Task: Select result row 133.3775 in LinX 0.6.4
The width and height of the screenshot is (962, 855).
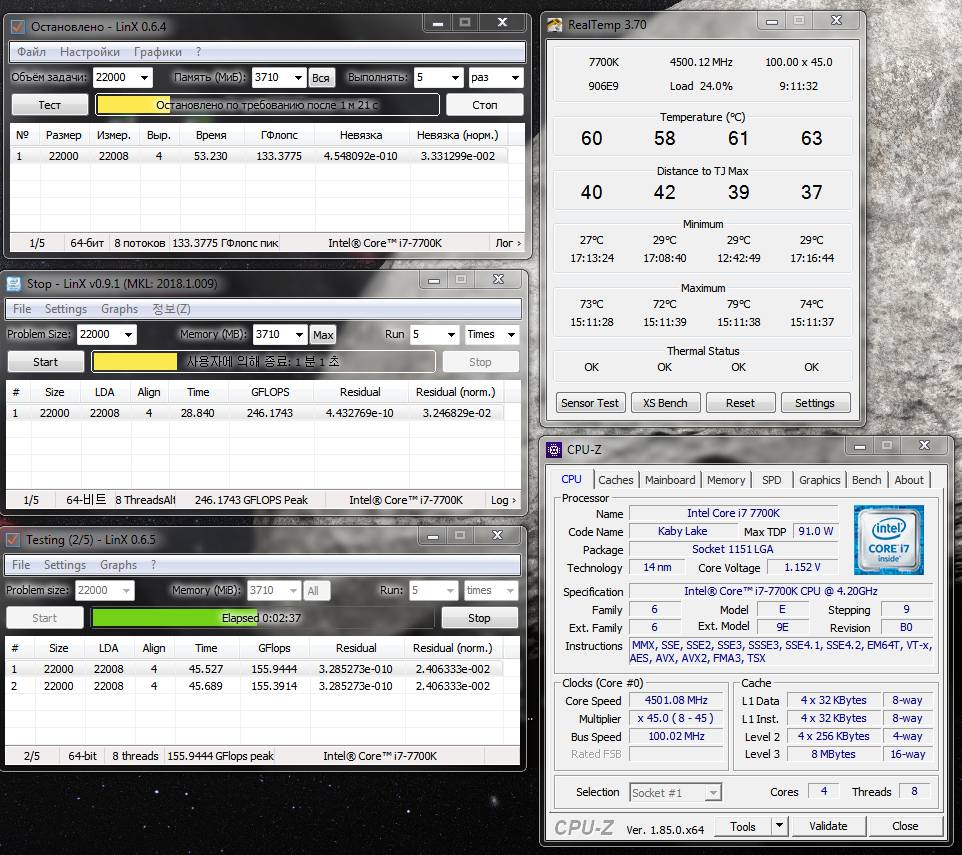Action: click(x=258, y=156)
